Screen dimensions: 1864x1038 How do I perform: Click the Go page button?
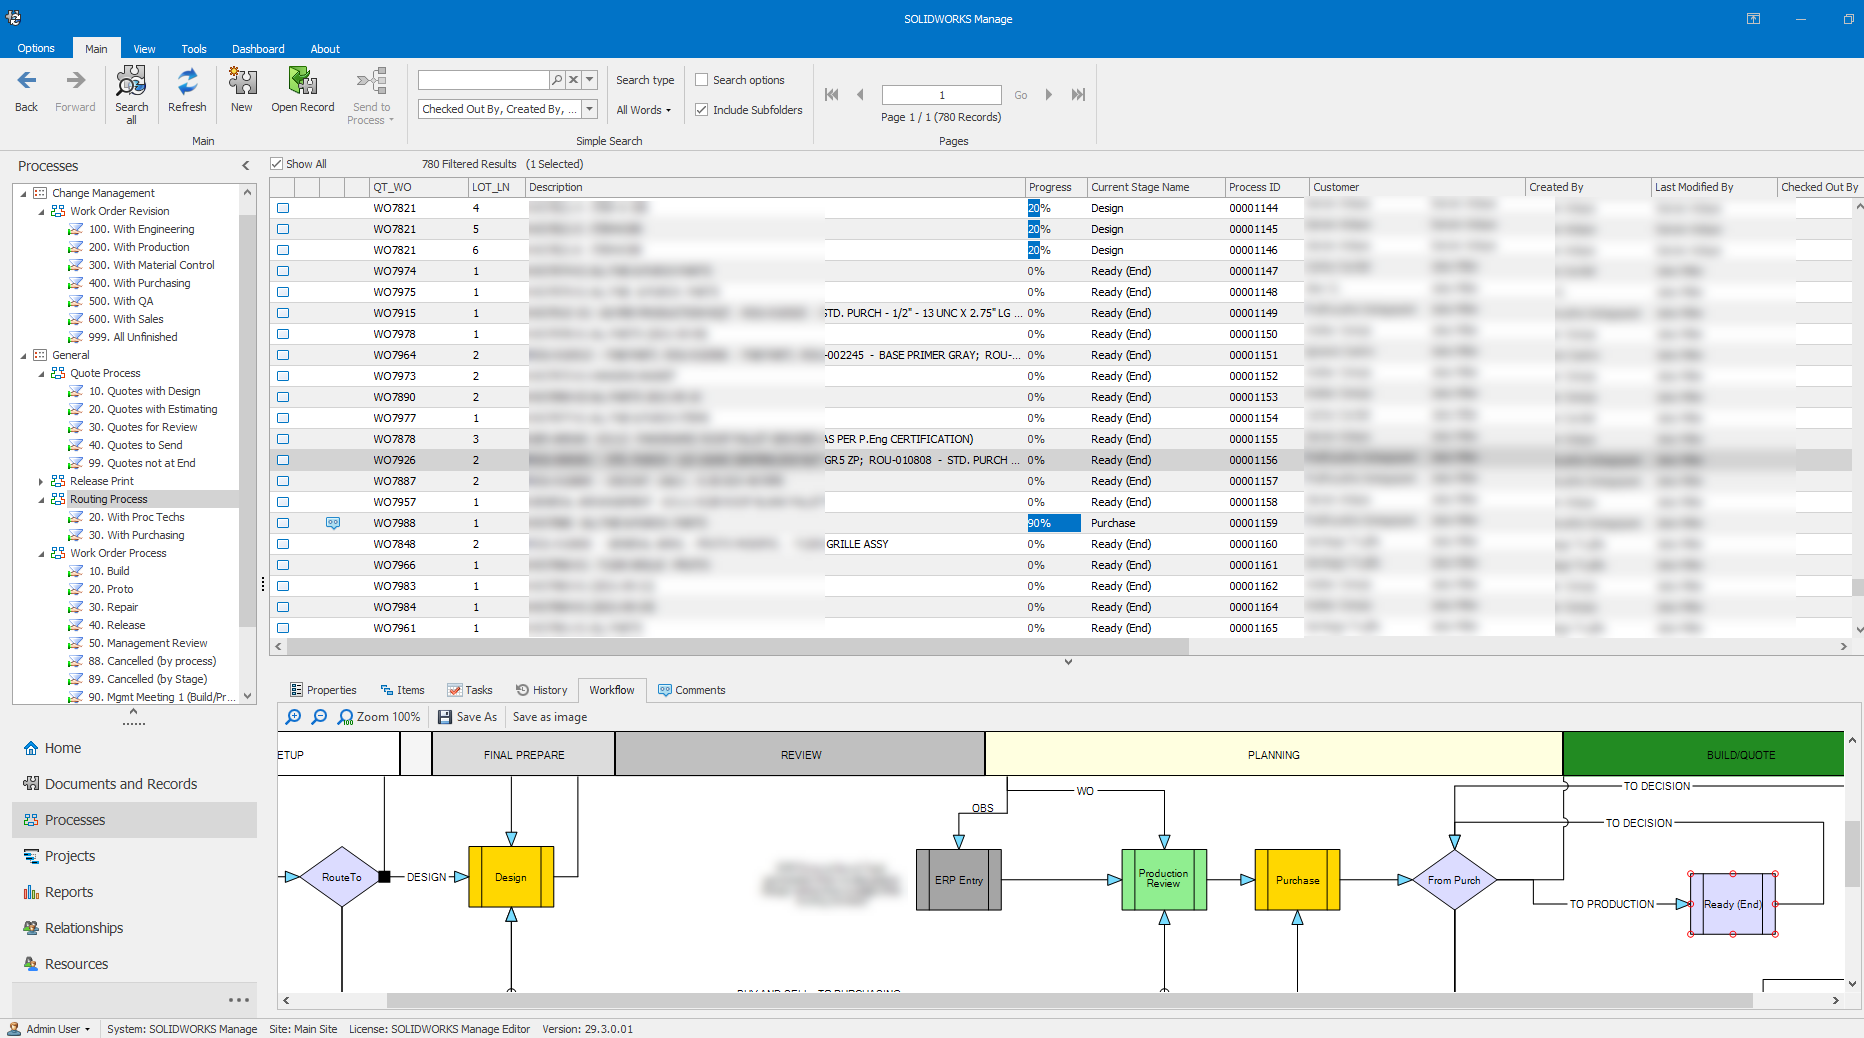1021,95
